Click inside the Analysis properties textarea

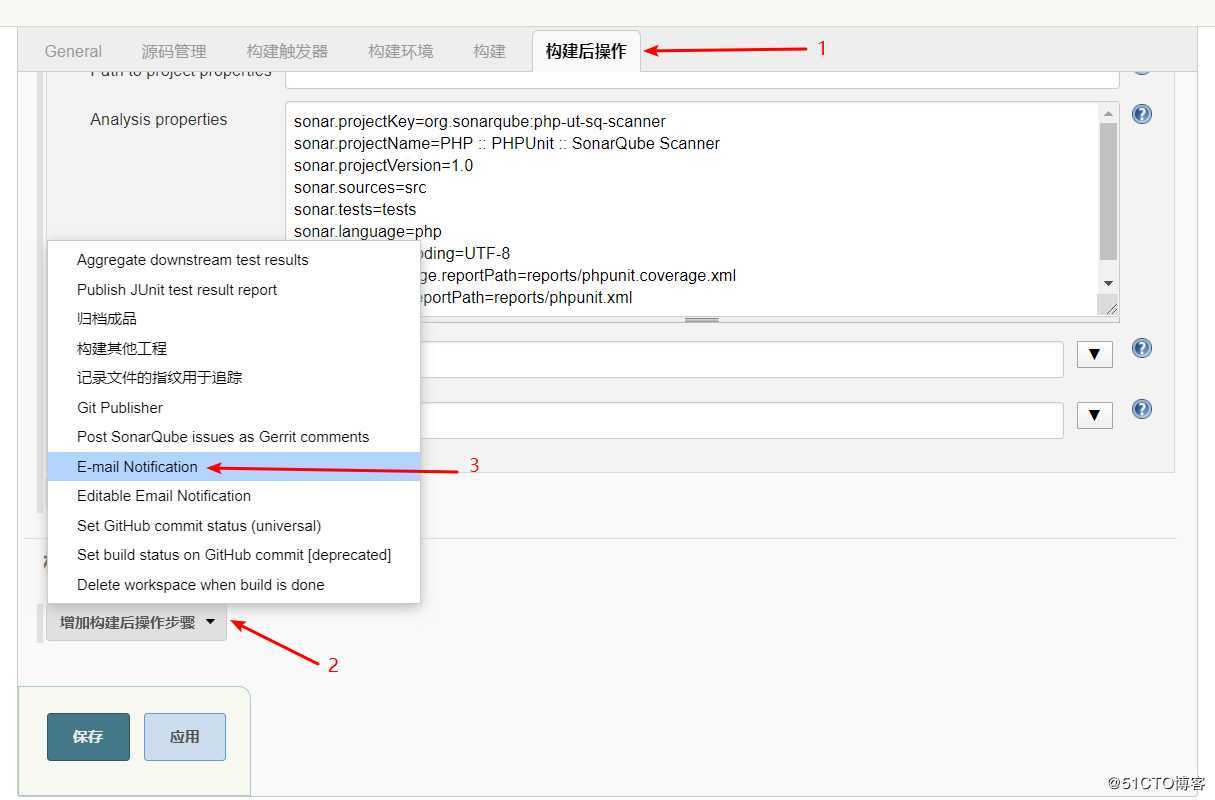click(701, 209)
